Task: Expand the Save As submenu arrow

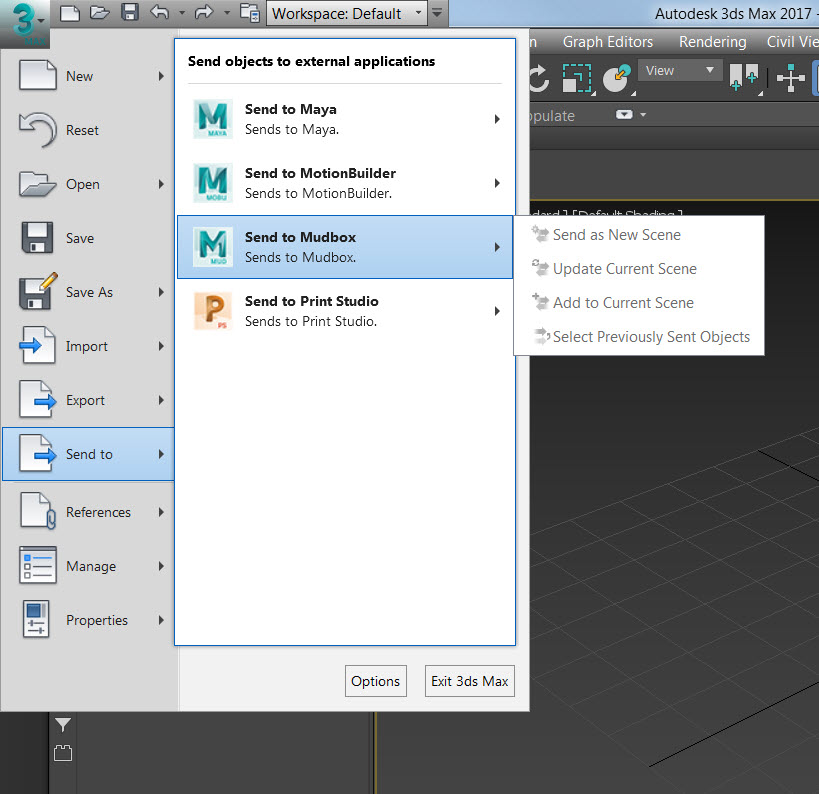Action: [x=161, y=293]
